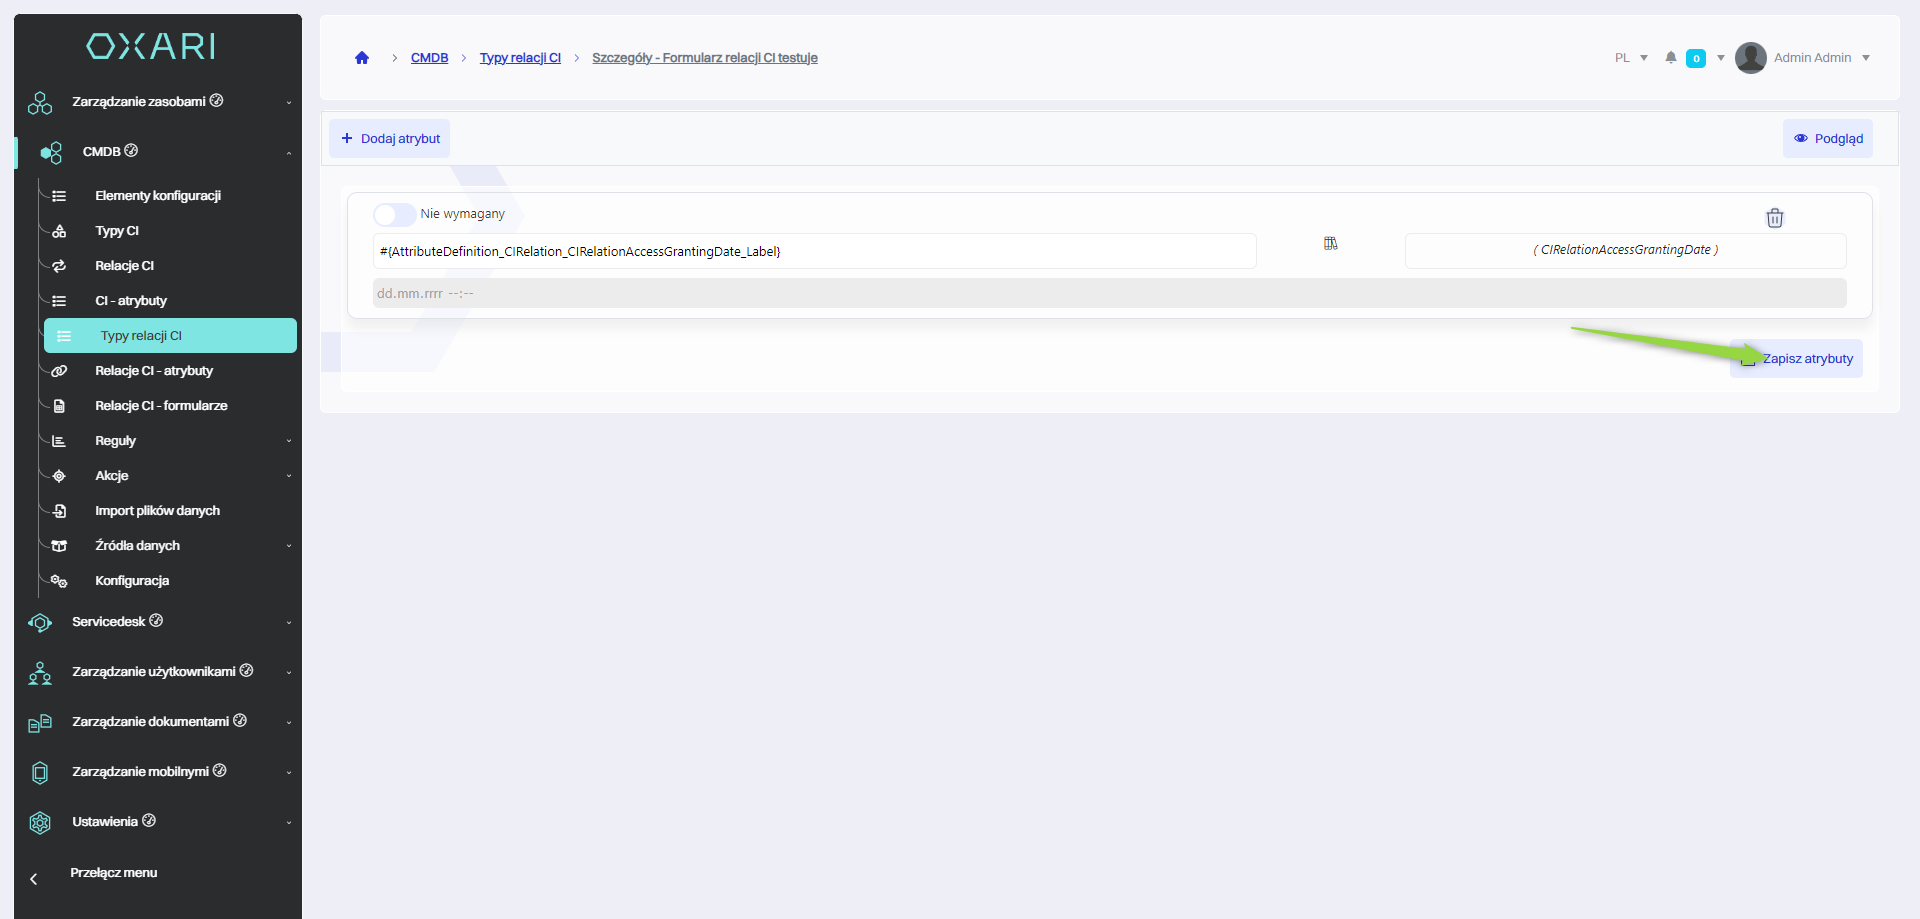Click the home icon in breadcrumb

click(362, 58)
